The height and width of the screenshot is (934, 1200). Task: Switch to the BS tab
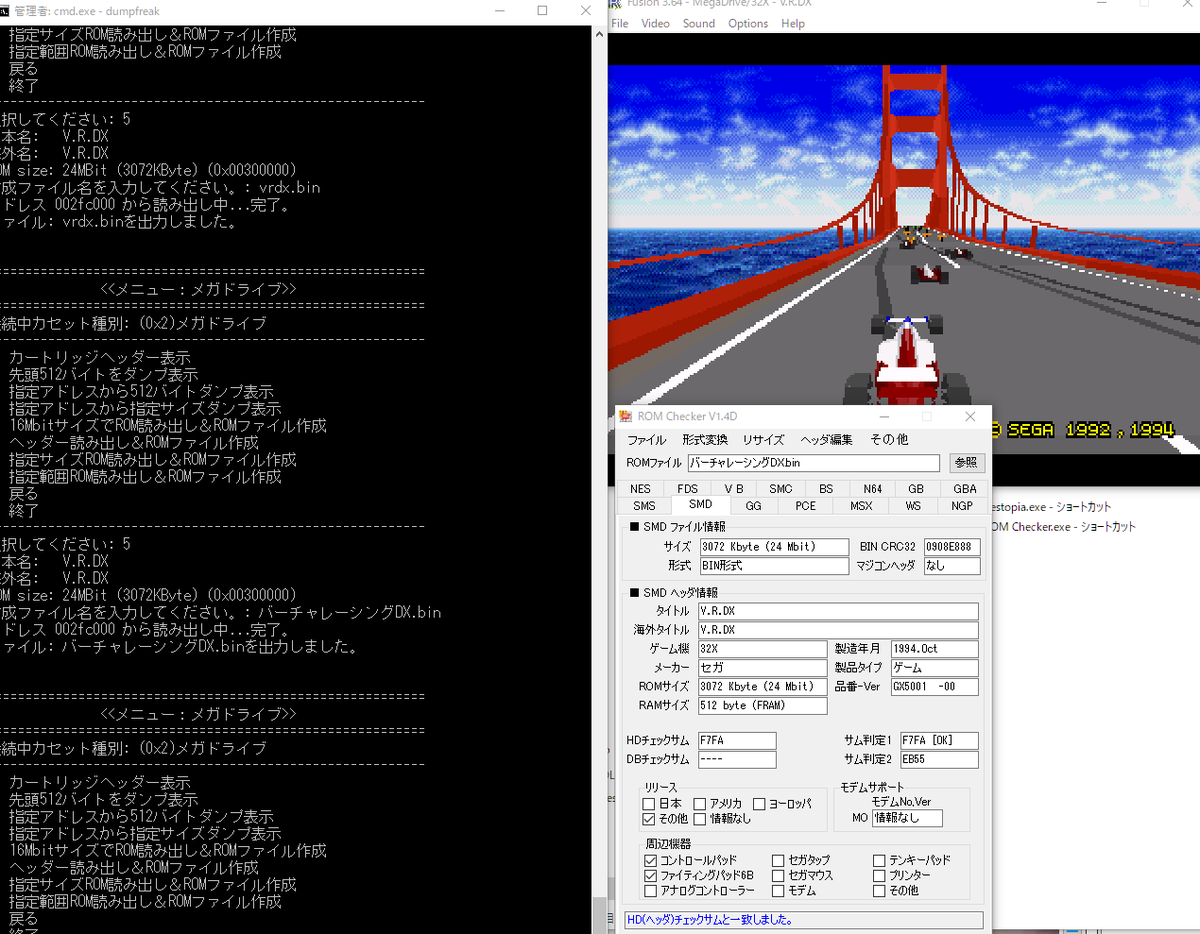[826, 489]
